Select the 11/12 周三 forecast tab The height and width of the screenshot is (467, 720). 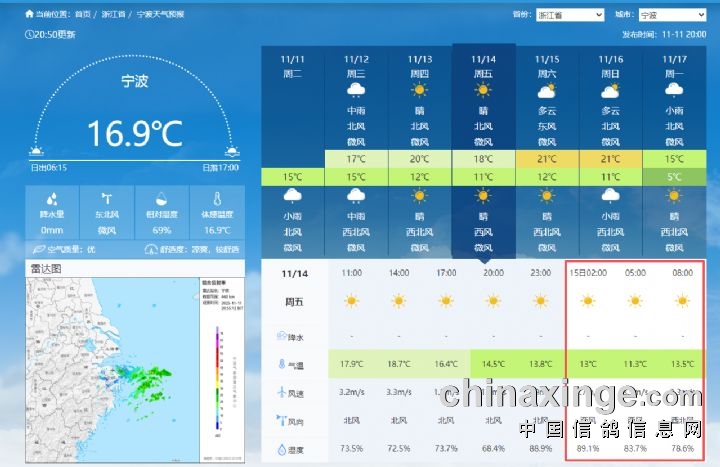tap(356, 66)
